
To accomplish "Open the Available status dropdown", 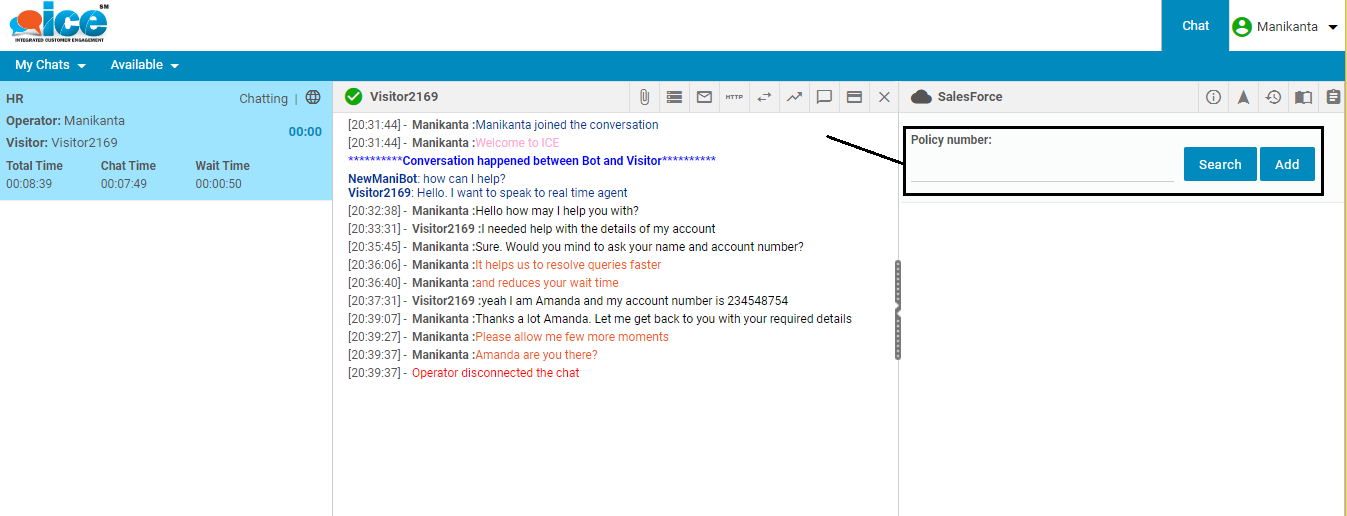I will click(144, 65).
